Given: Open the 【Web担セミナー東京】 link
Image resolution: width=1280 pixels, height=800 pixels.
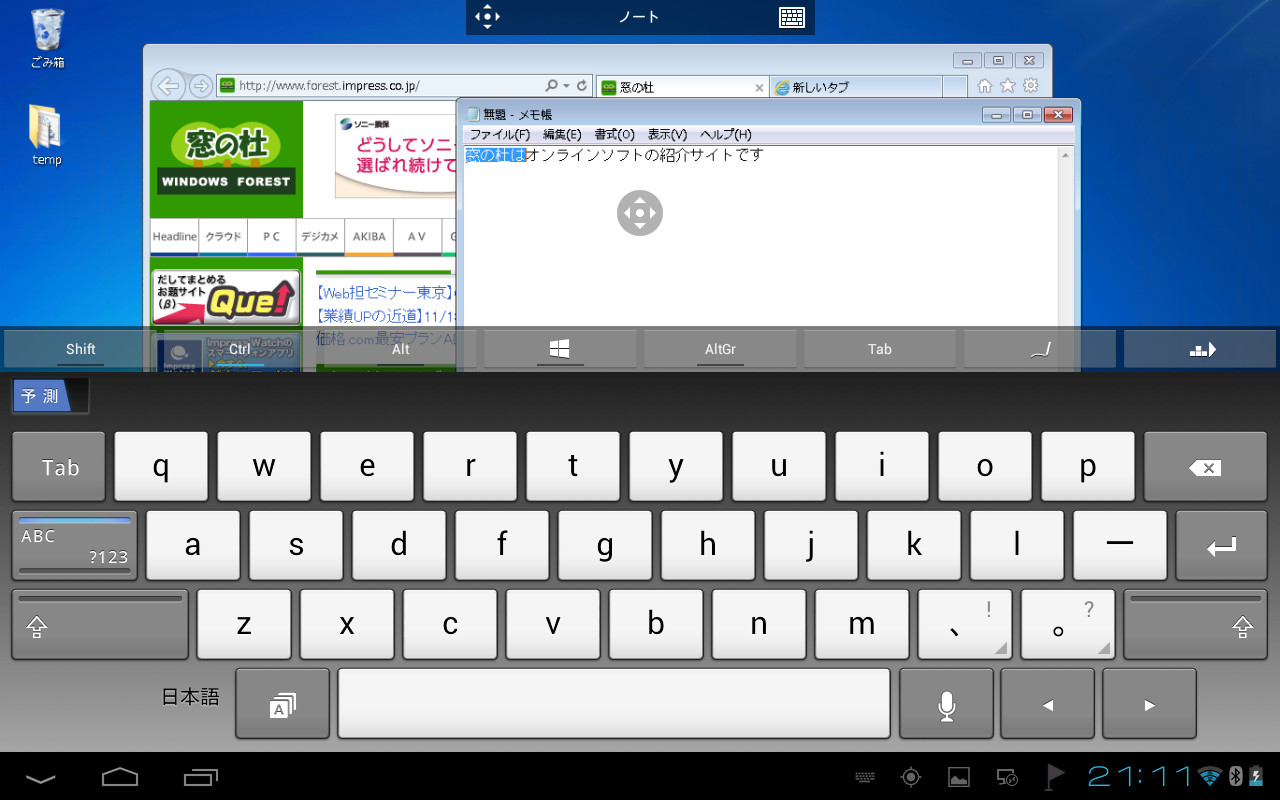Looking at the screenshot, I should pyautogui.click(x=386, y=293).
